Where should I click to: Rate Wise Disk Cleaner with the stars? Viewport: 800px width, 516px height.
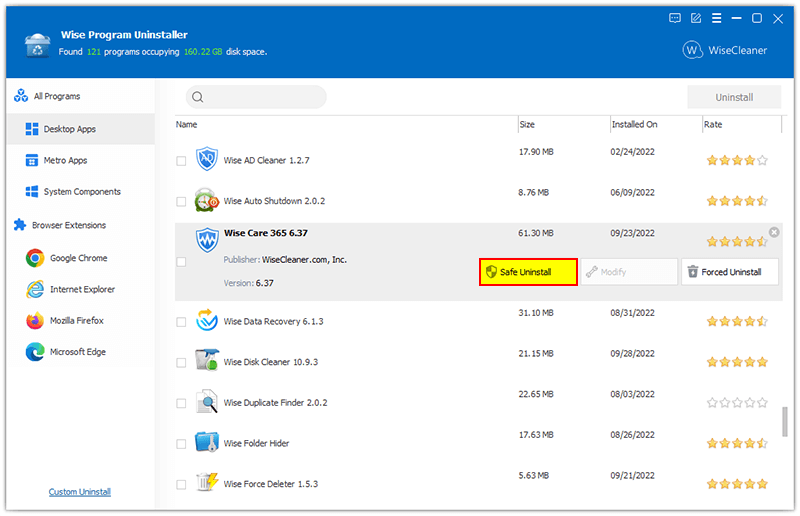(x=737, y=362)
